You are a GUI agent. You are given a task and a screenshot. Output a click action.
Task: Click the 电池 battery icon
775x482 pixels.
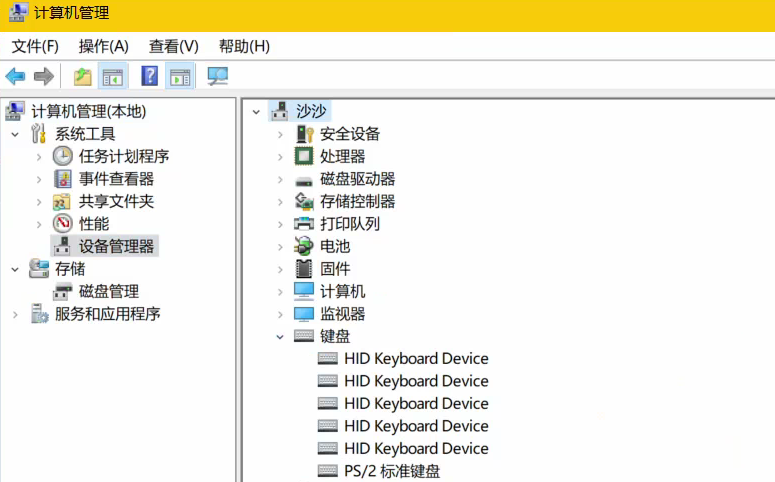303,246
